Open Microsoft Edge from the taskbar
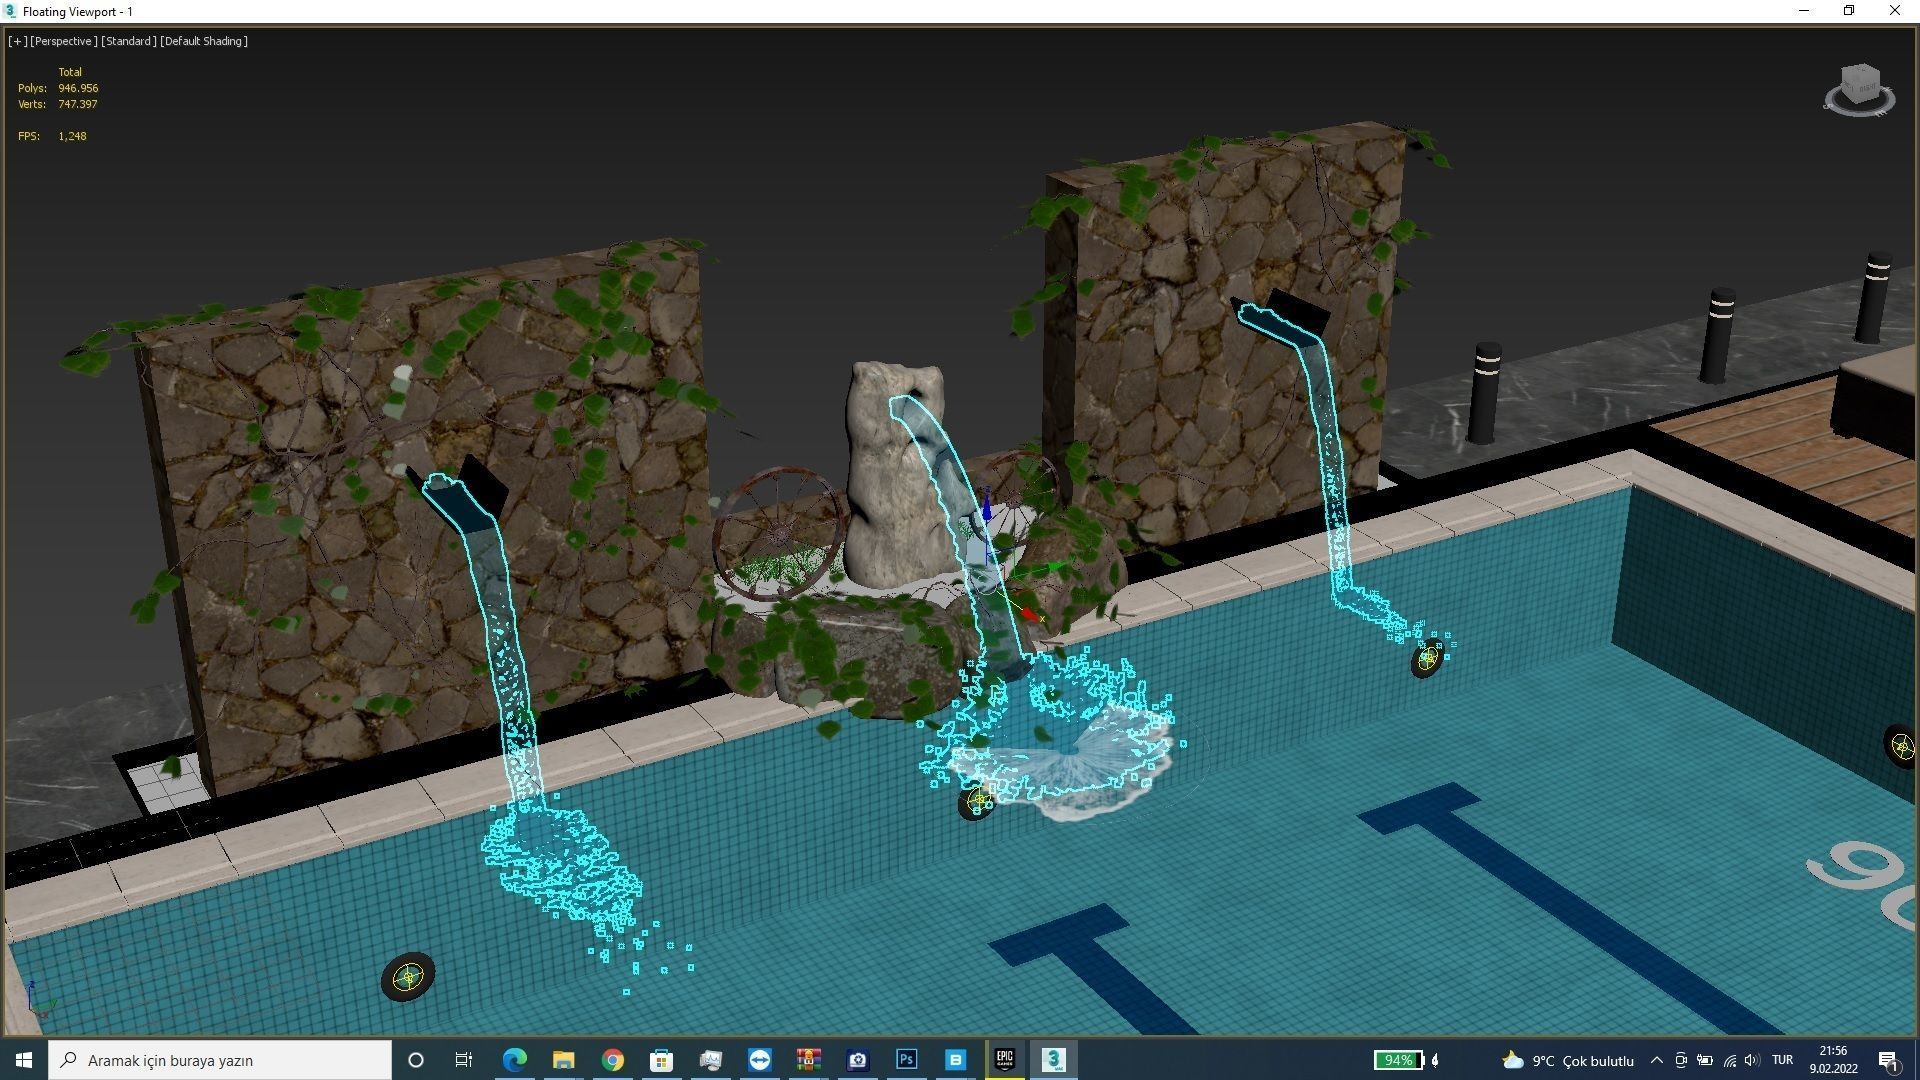The width and height of the screenshot is (1920, 1080). tap(514, 1060)
